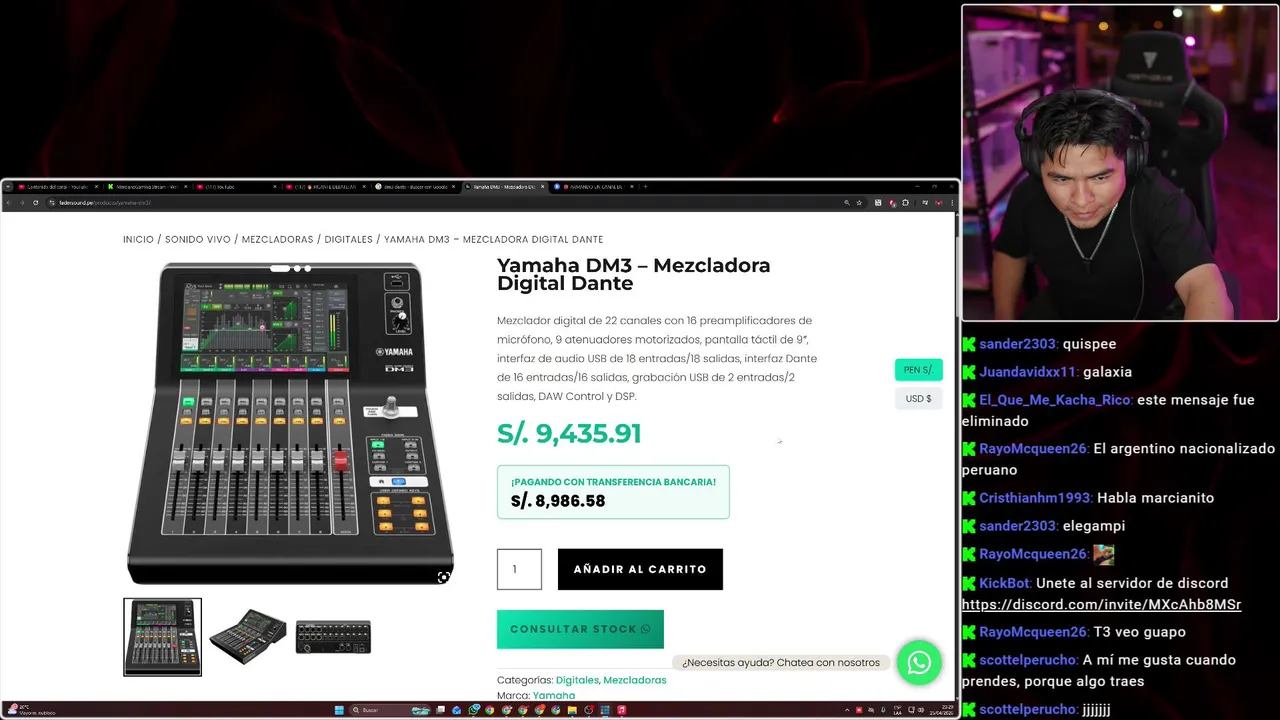Switch currency to USD $
The height and width of the screenshot is (720, 1280).
click(918, 398)
